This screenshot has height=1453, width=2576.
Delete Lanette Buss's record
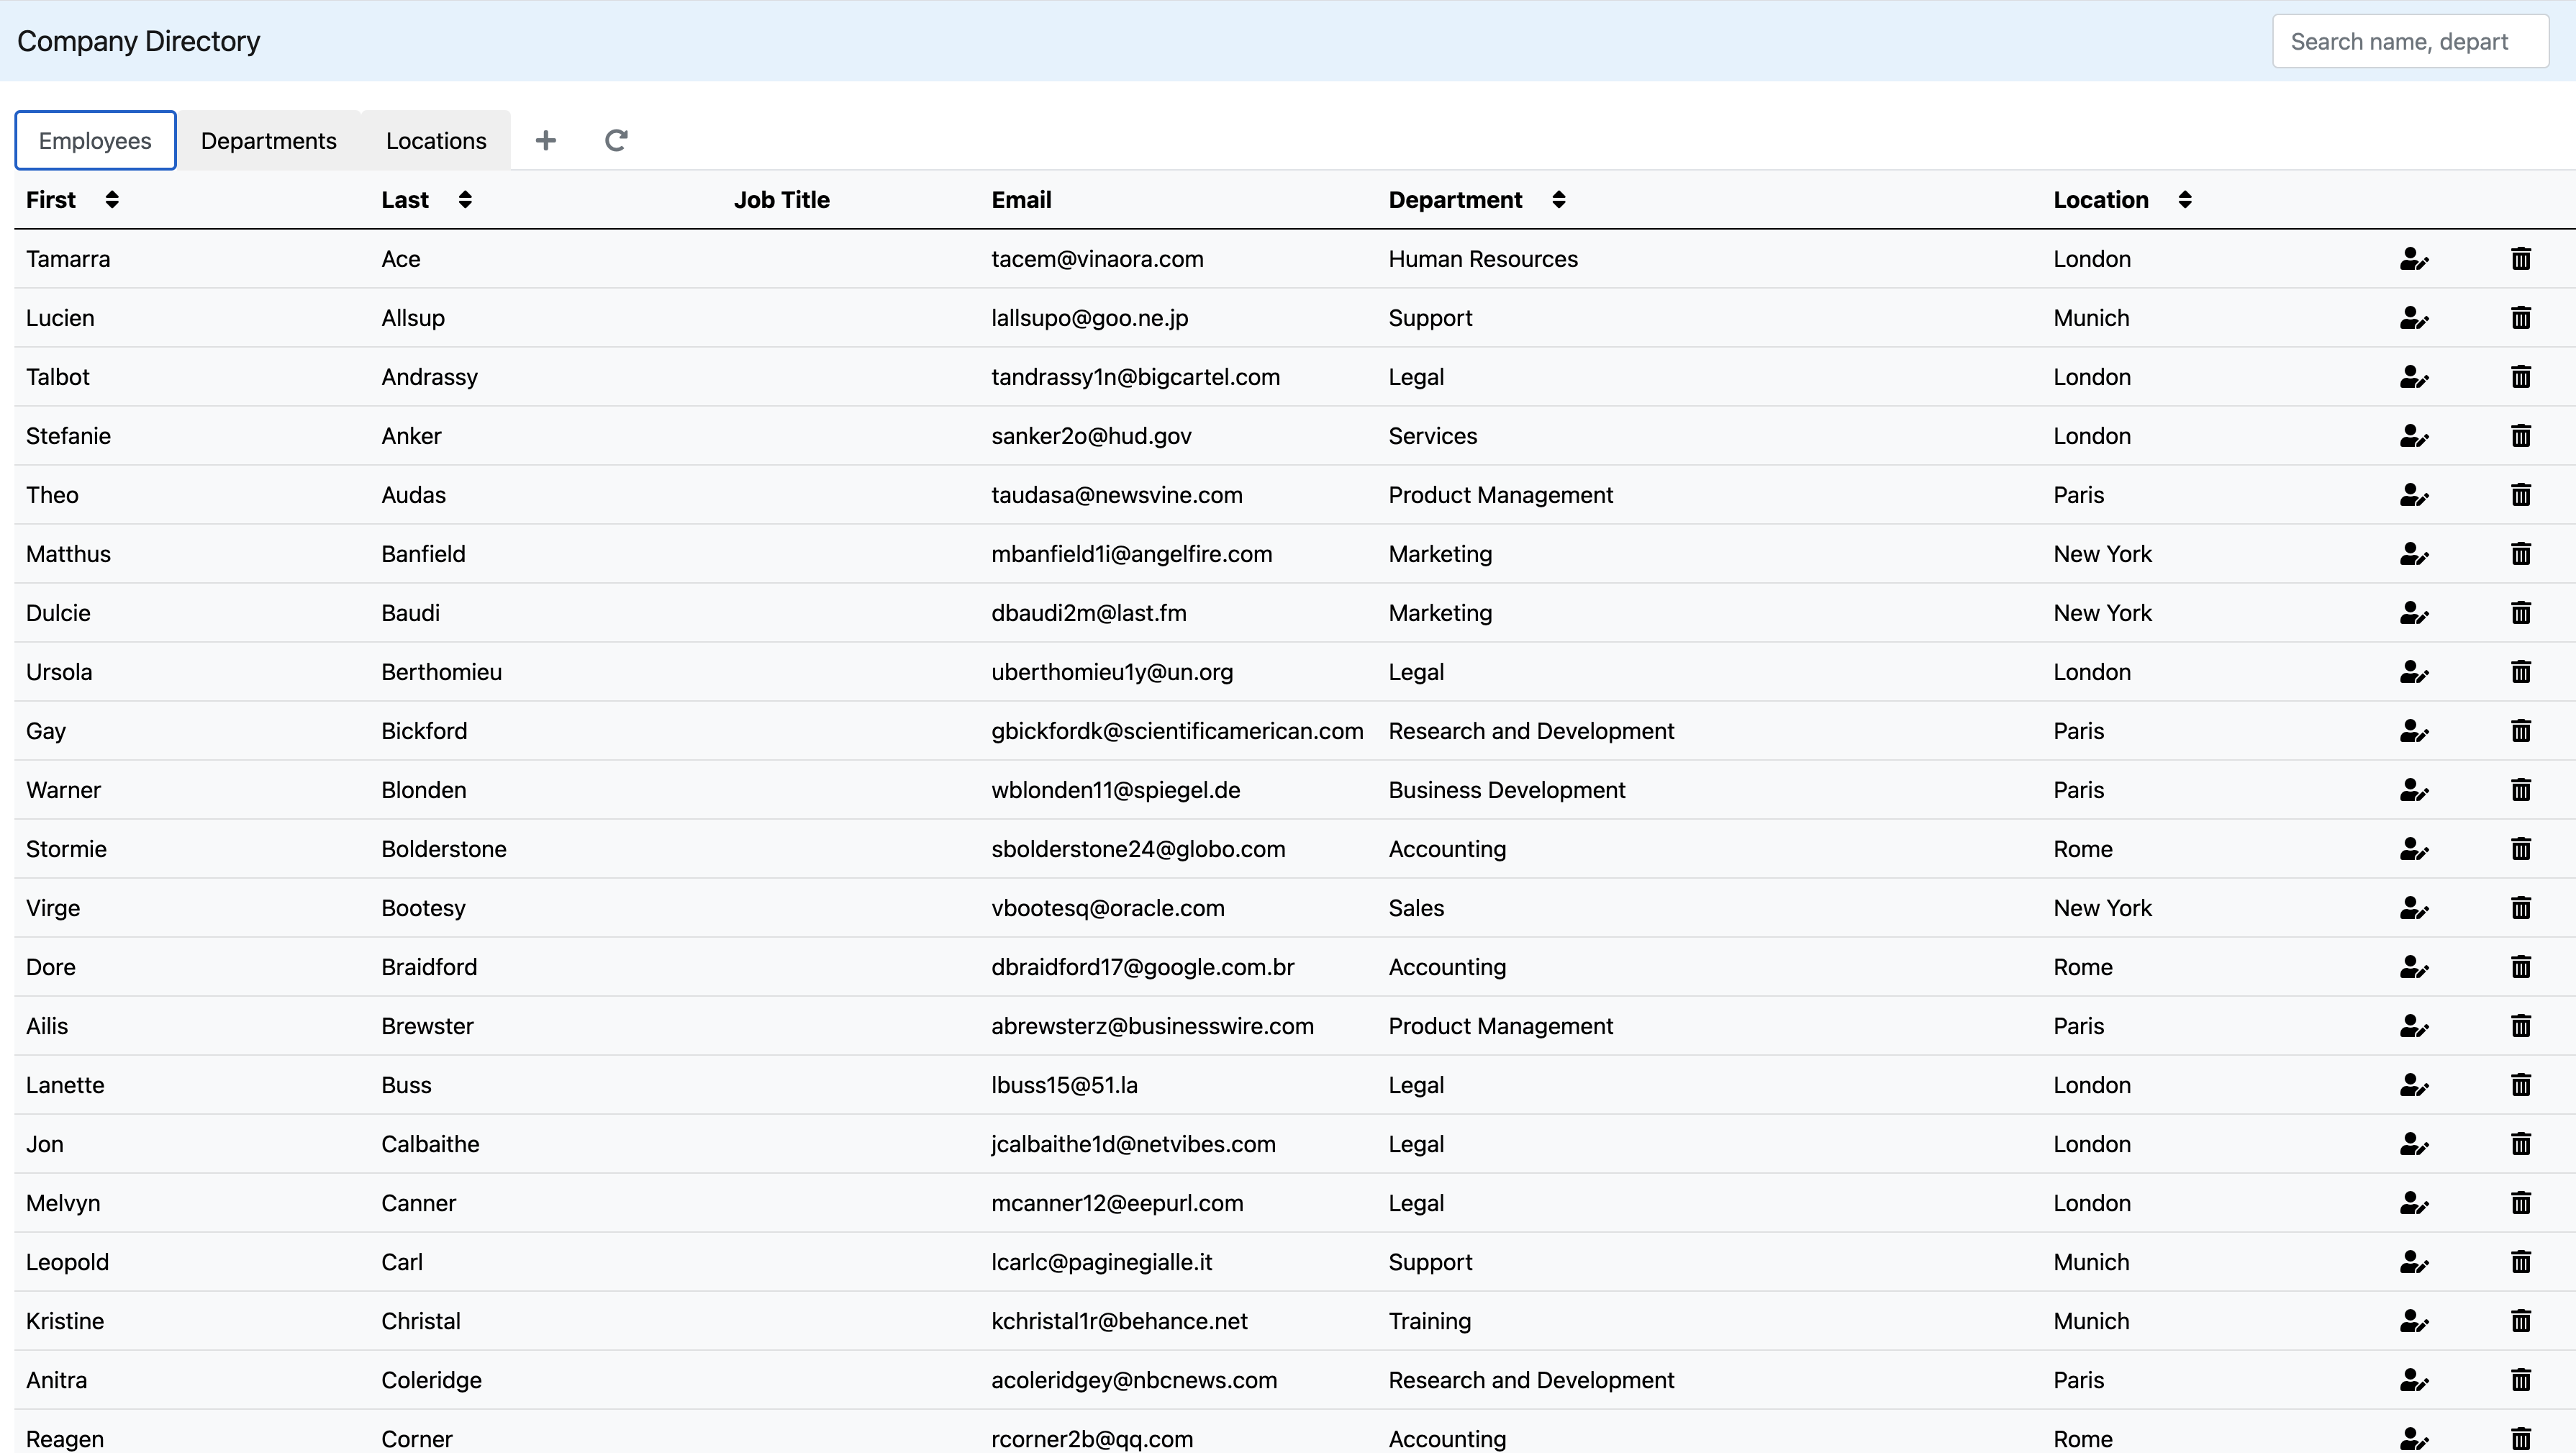(x=2521, y=1085)
